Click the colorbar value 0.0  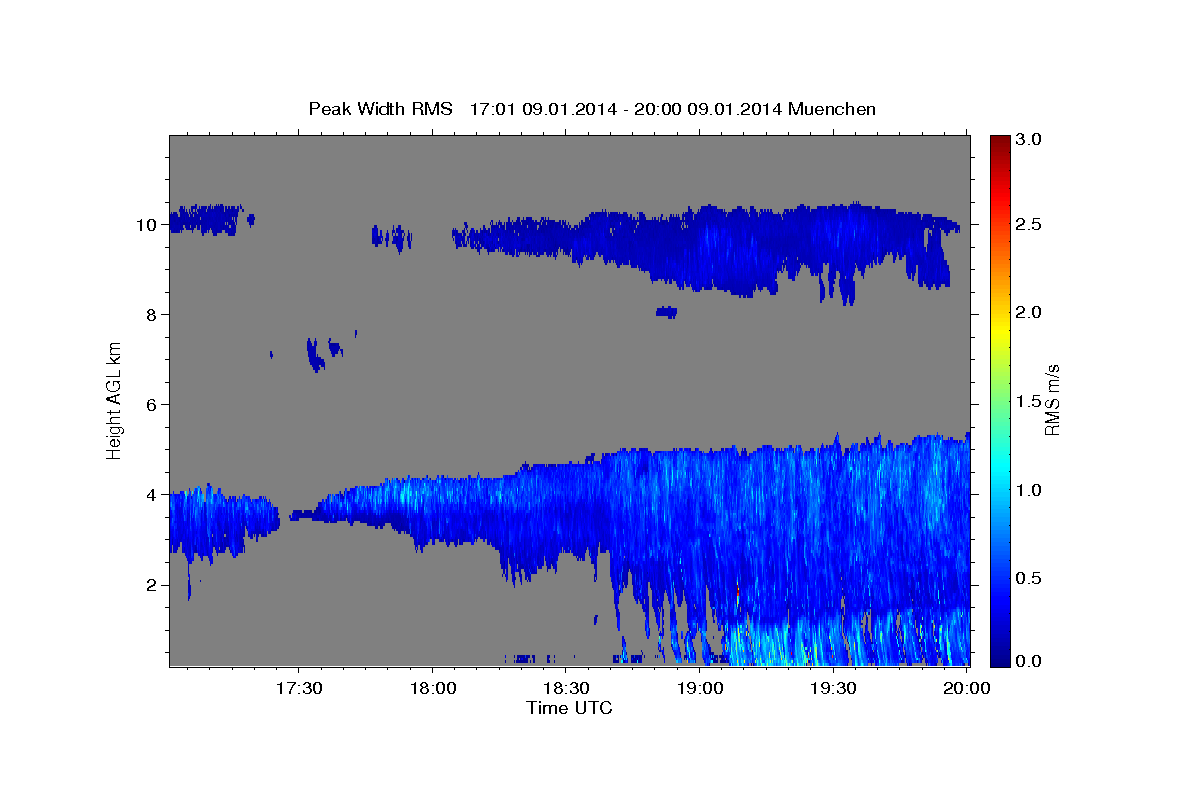(x=1030, y=661)
